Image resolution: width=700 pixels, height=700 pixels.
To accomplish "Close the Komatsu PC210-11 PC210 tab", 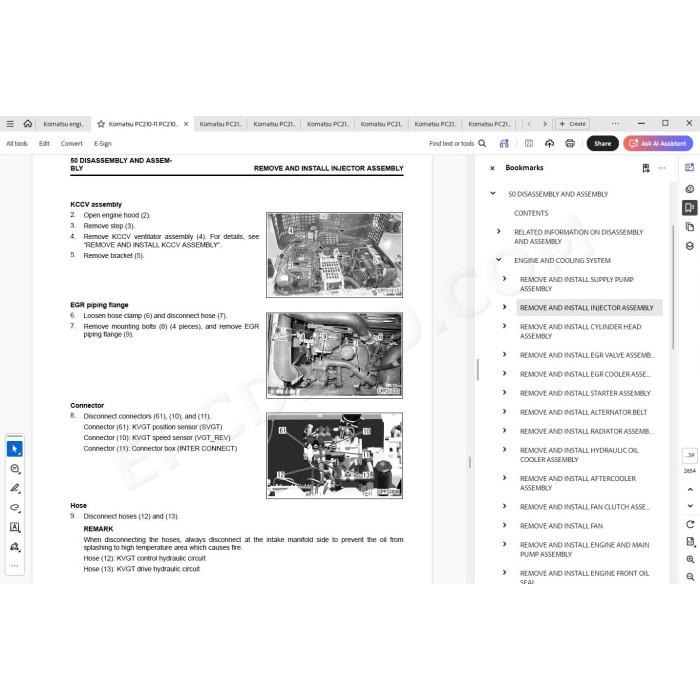I will (186, 124).
